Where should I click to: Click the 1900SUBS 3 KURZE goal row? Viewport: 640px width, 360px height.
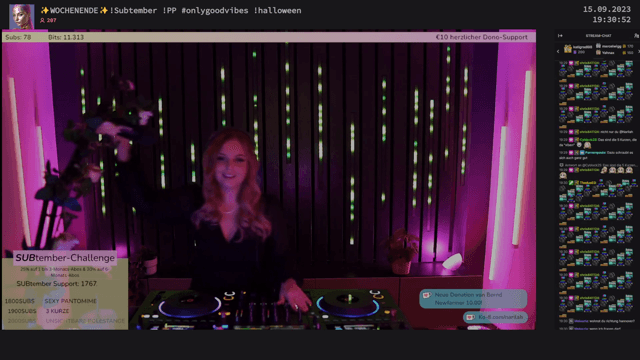coord(38,311)
